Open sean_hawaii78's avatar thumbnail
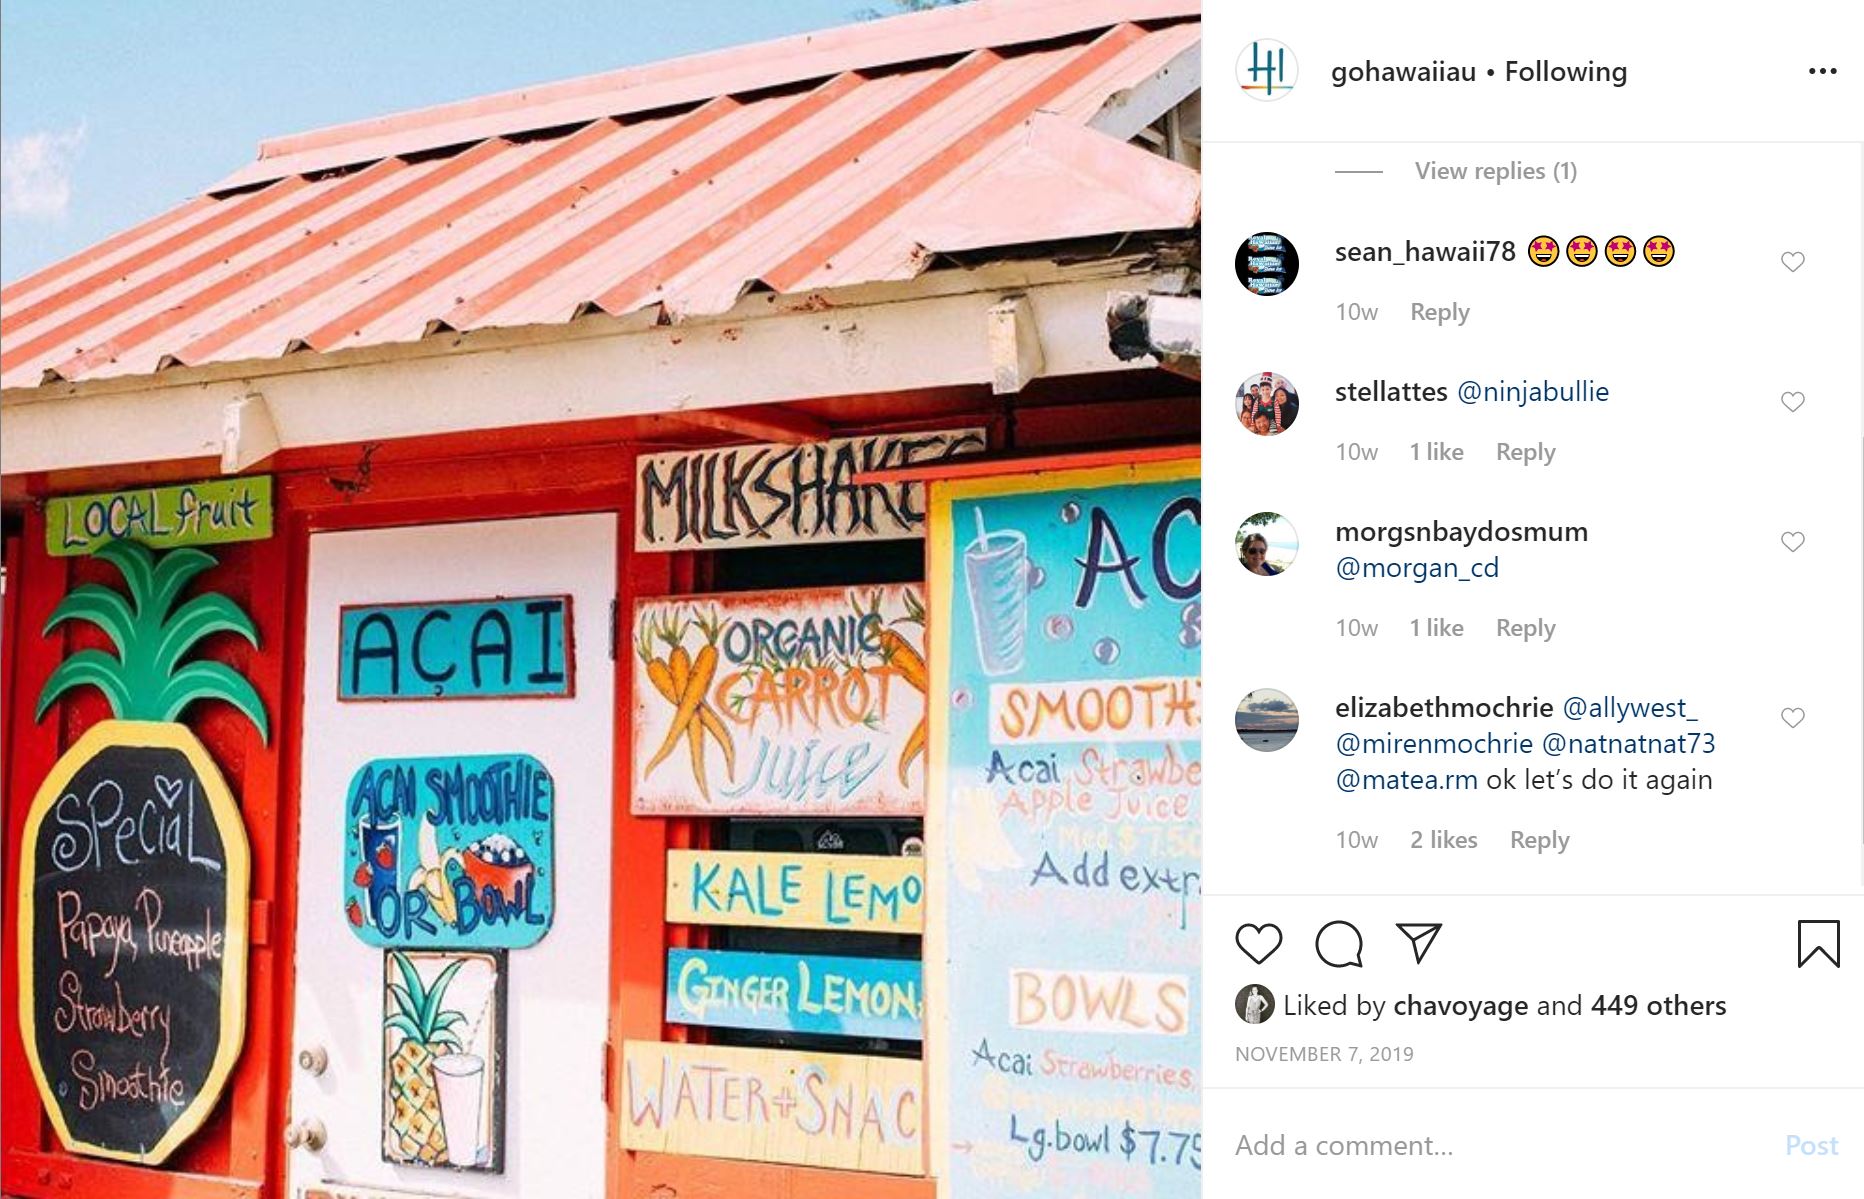The height and width of the screenshot is (1199, 1864). click(1267, 264)
